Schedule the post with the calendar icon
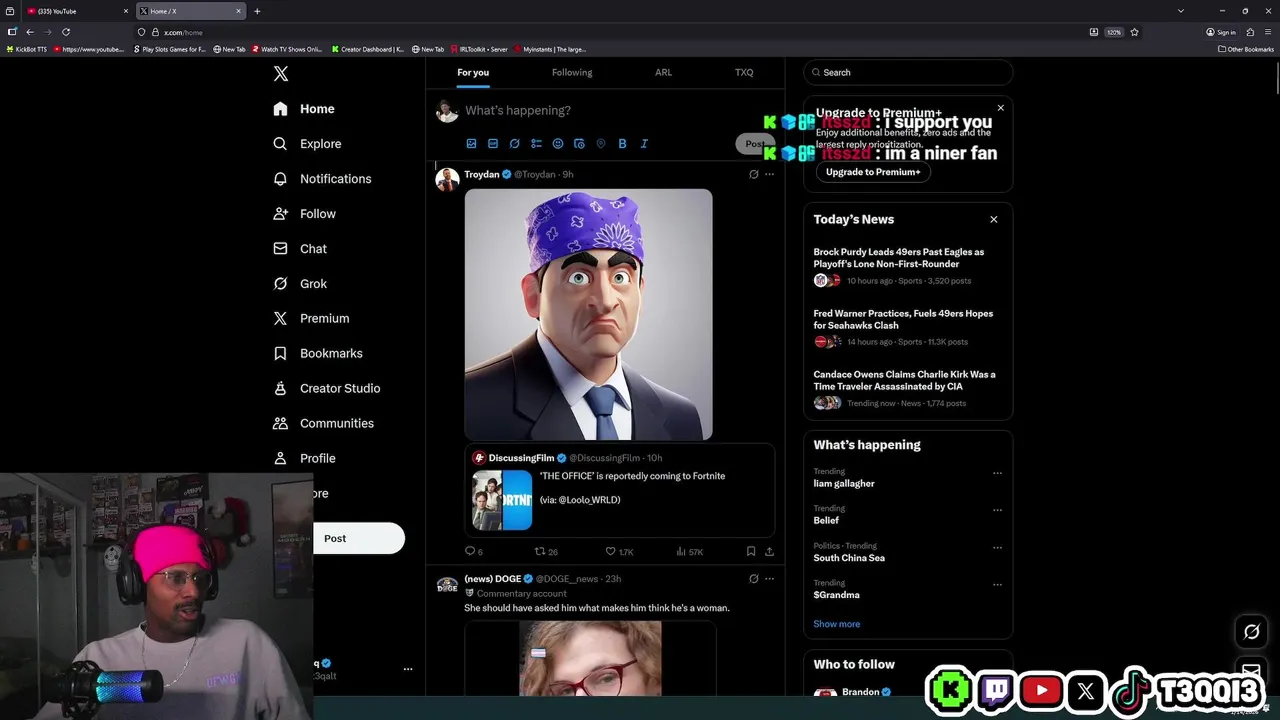The width and height of the screenshot is (1280, 720). pyautogui.click(x=579, y=144)
